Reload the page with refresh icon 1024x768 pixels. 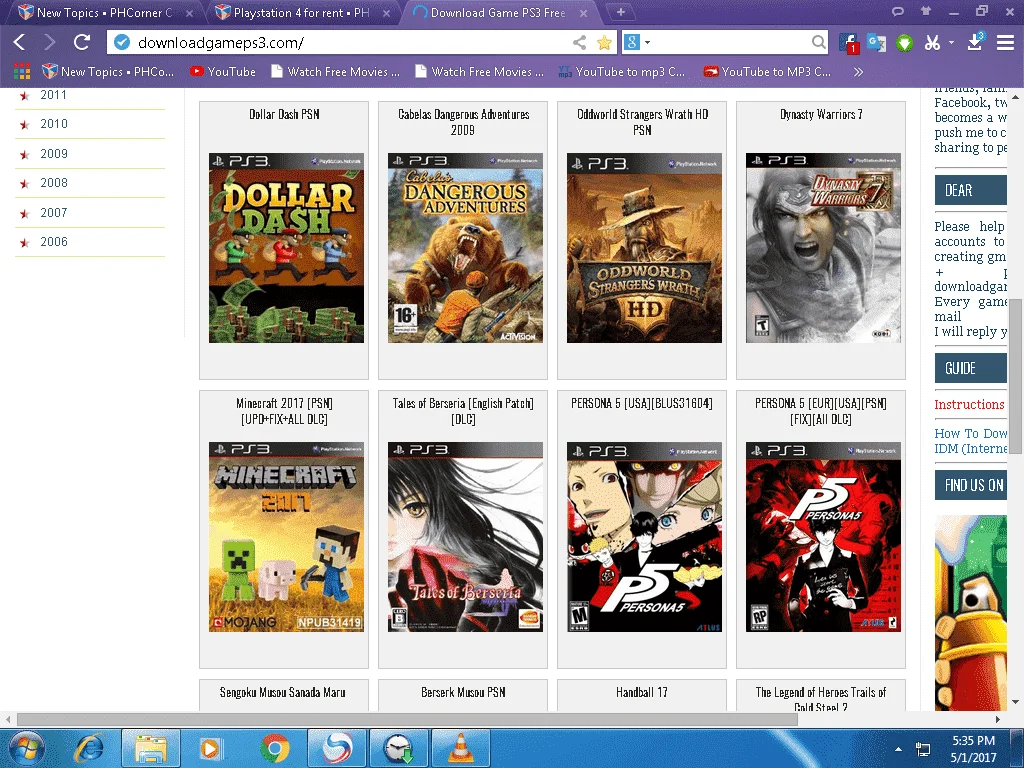82,42
